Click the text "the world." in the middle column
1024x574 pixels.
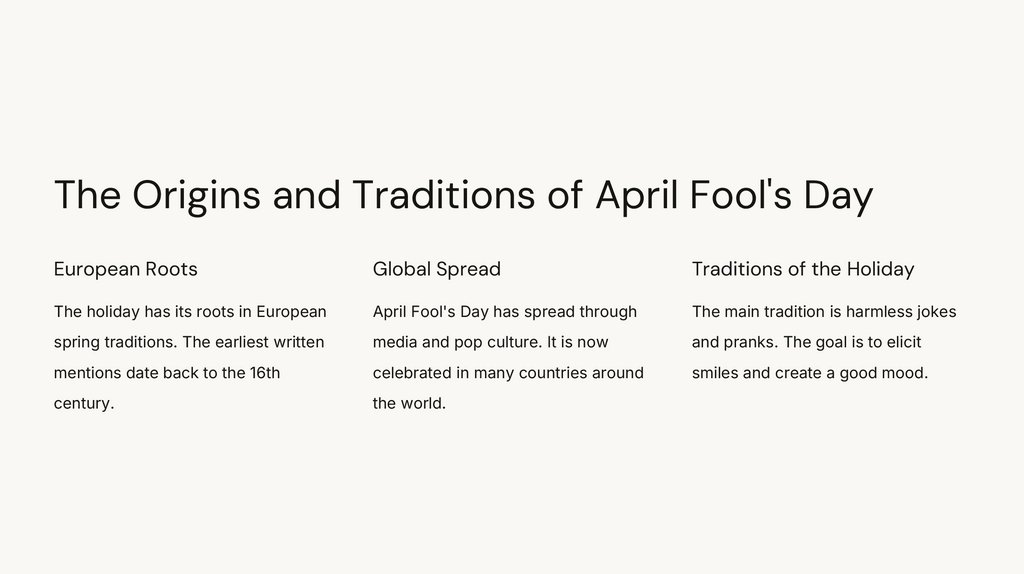(x=409, y=404)
